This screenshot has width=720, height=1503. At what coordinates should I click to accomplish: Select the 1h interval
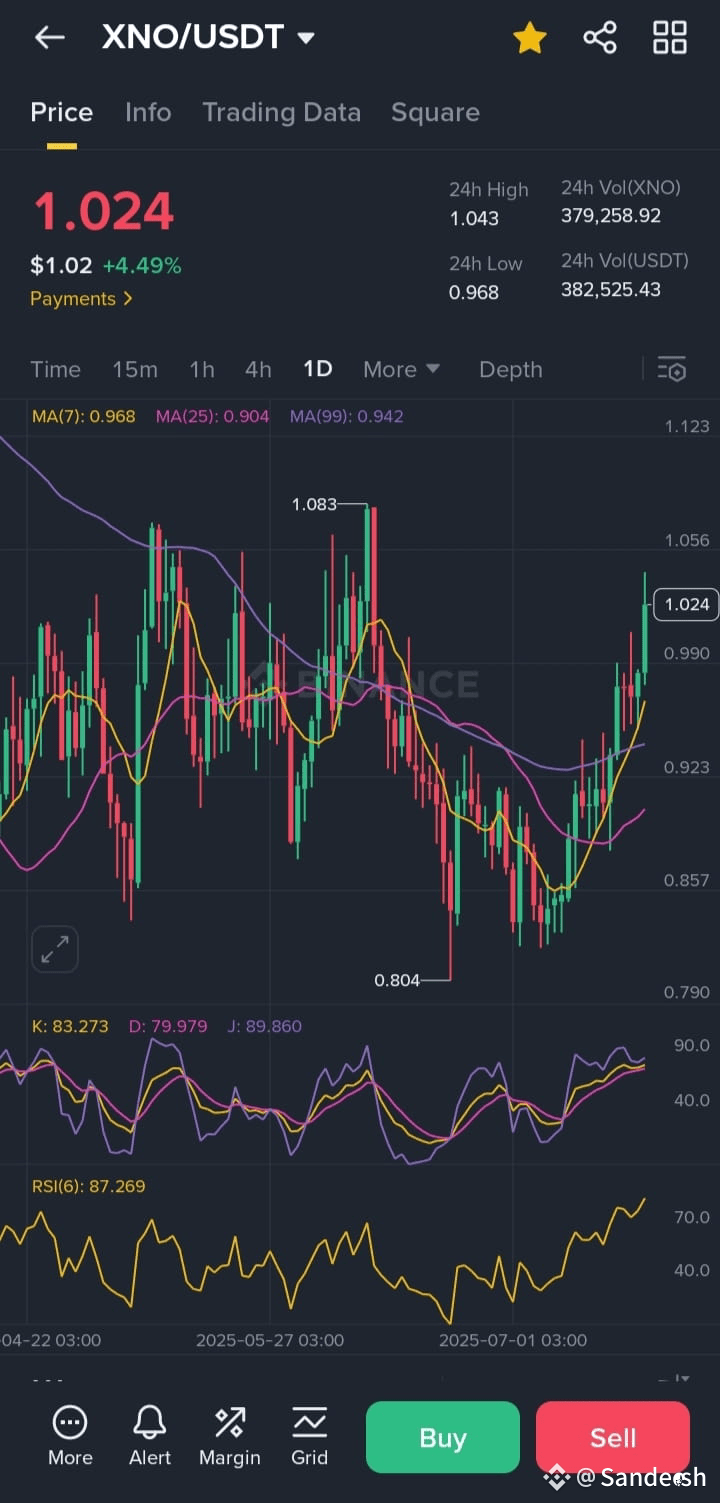point(202,369)
